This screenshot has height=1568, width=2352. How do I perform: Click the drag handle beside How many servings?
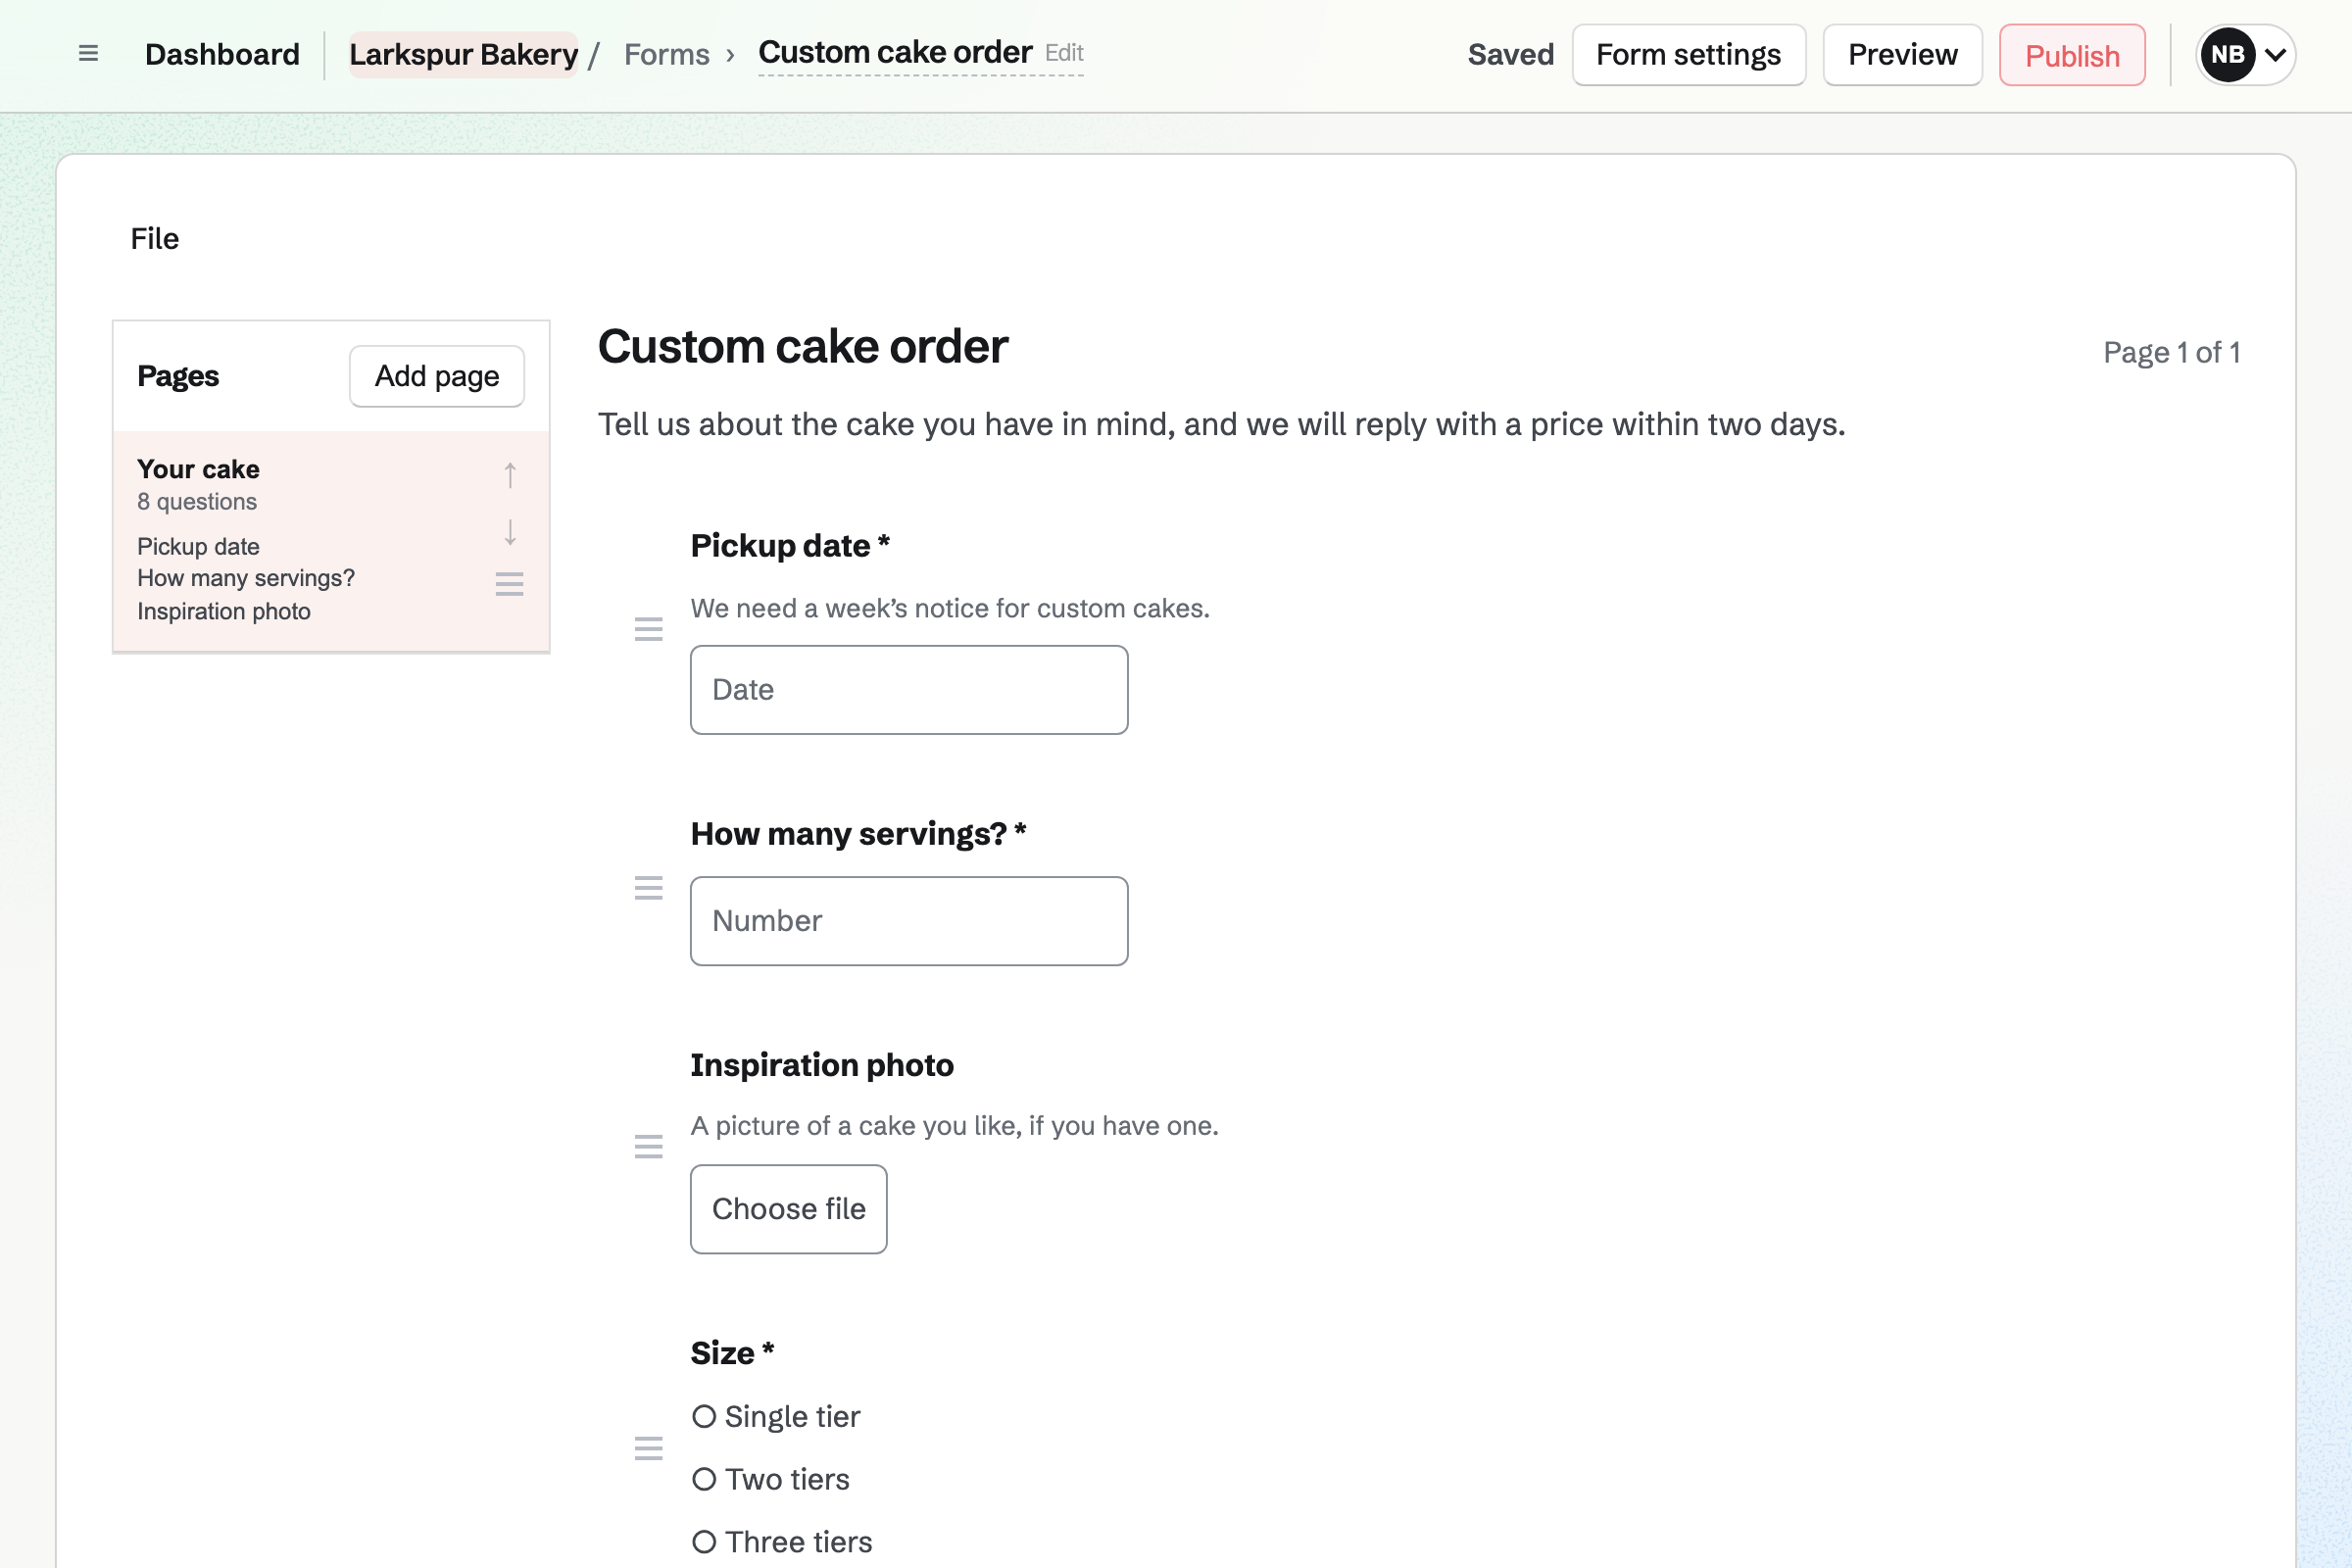(649, 888)
